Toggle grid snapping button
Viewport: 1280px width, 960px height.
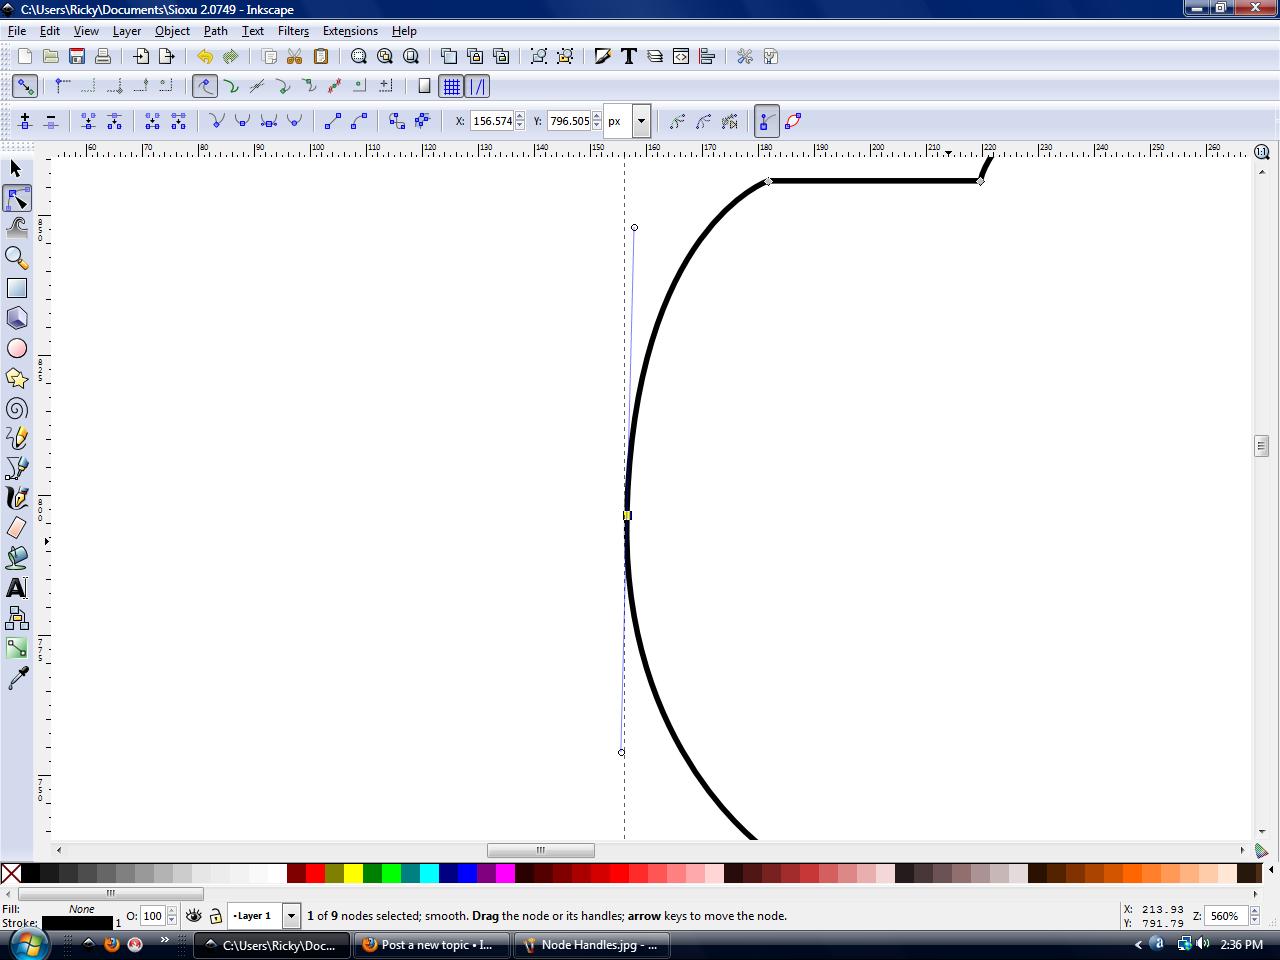pos(452,87)
